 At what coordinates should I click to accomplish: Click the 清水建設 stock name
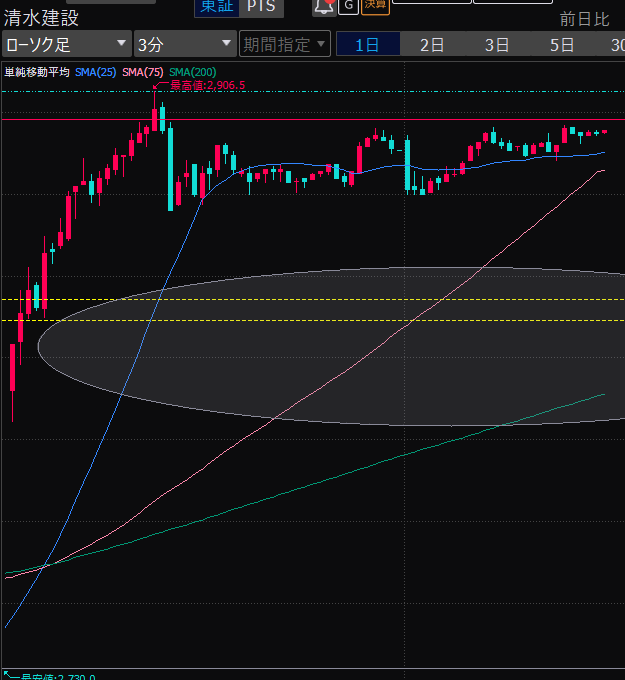tap(42, 18)
